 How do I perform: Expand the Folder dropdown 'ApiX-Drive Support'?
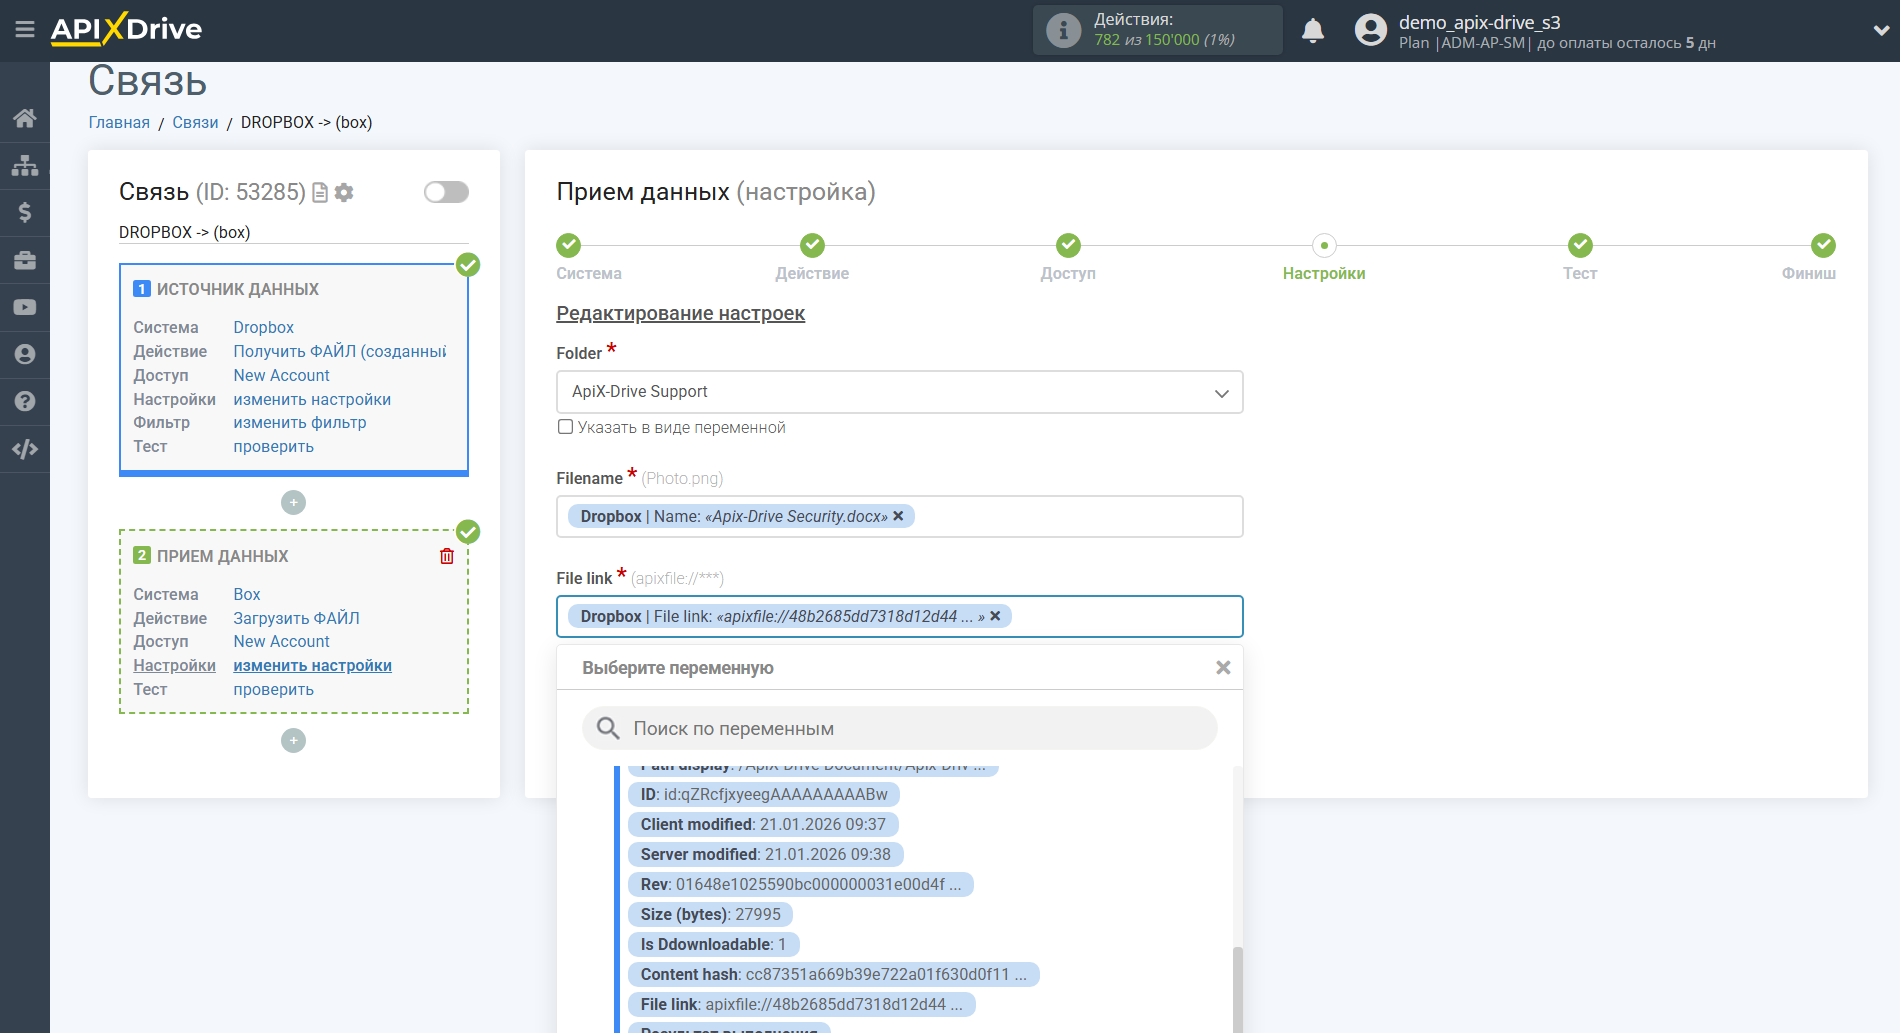[x=899, y=392]
